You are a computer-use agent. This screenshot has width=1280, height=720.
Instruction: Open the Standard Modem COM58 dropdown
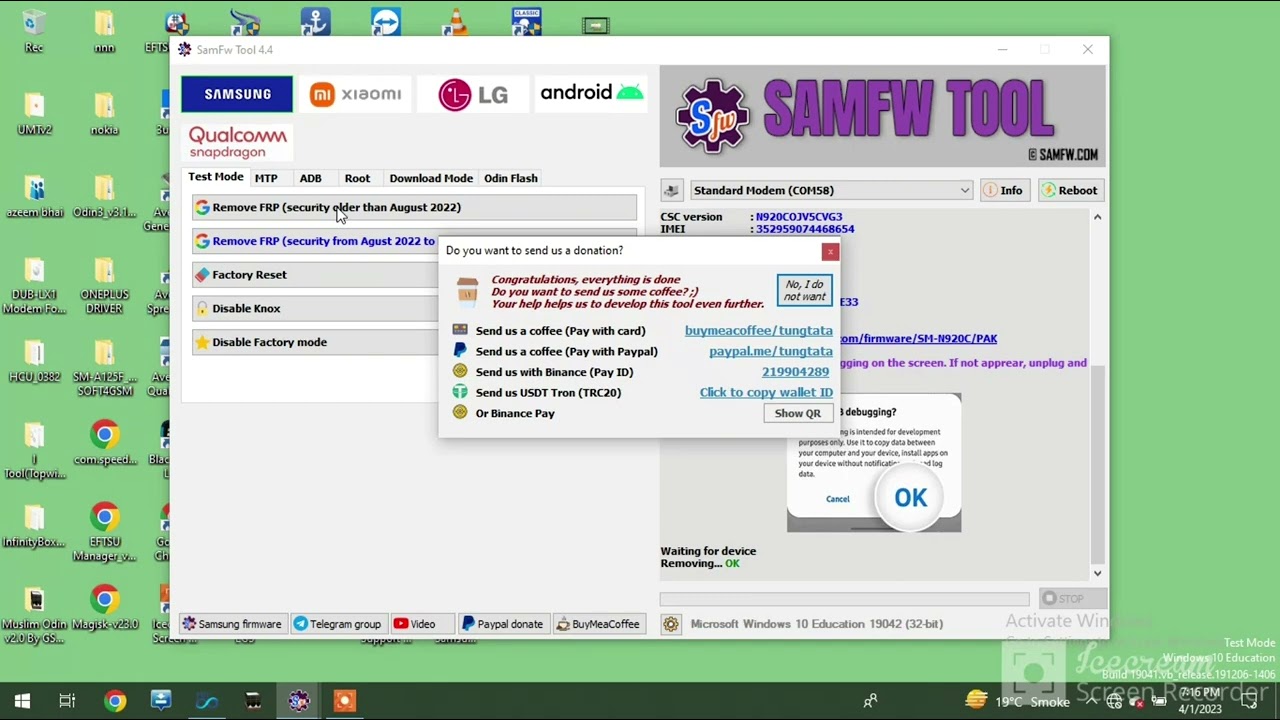[830, 190]
